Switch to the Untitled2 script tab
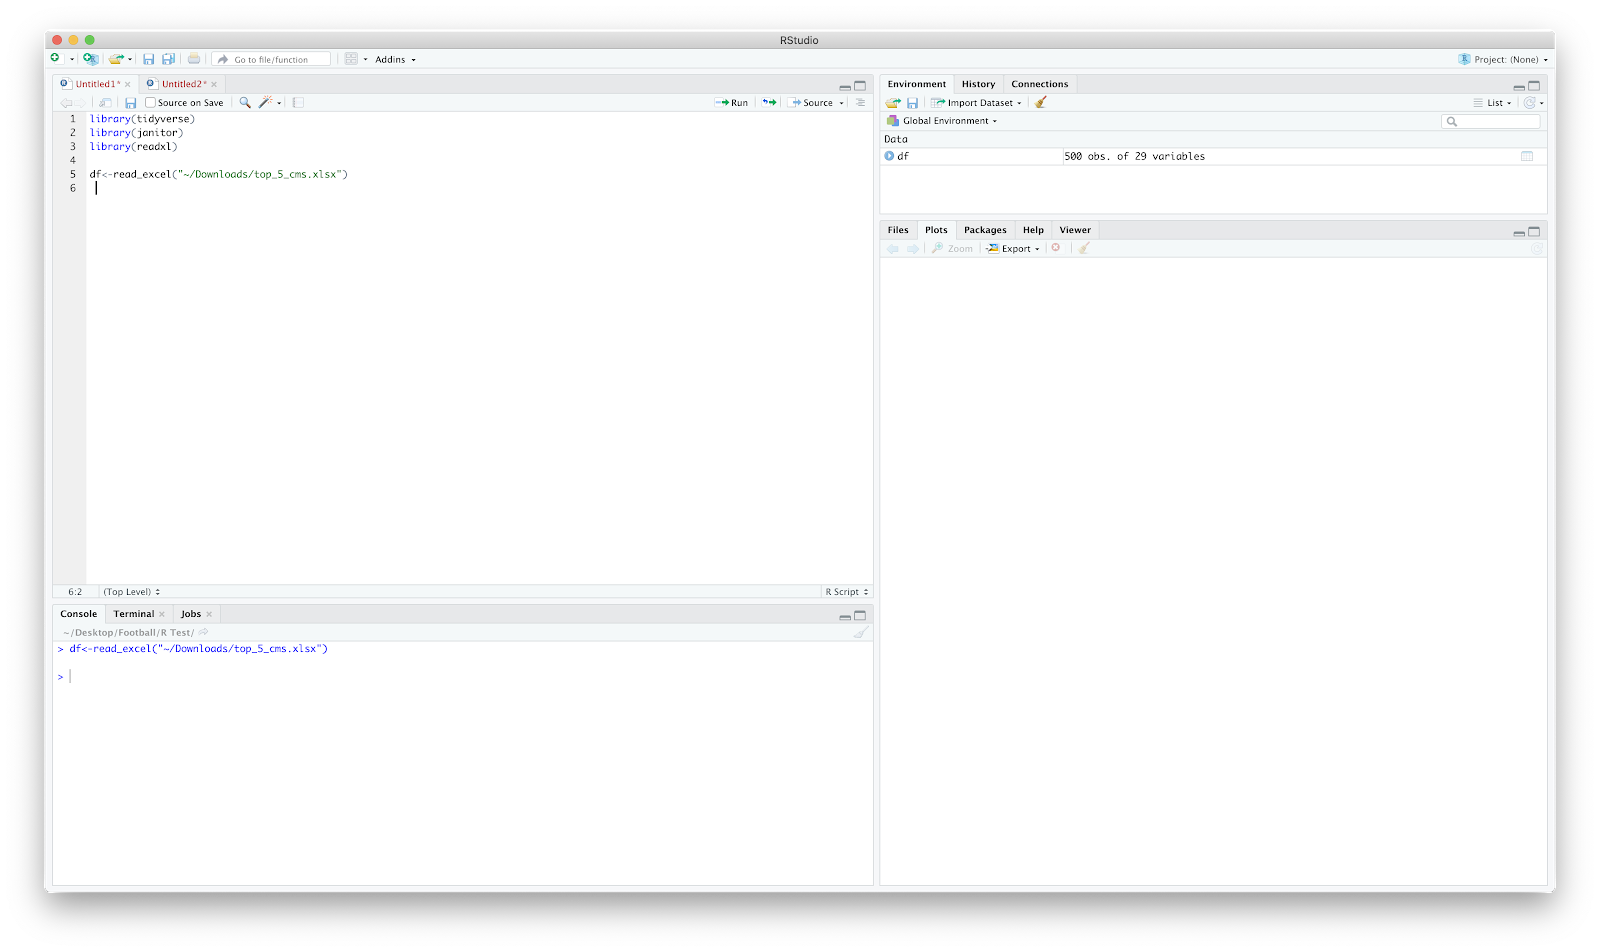Image resolution: width=1600 pixels, height=952 pixels. [x=184, y=84]
